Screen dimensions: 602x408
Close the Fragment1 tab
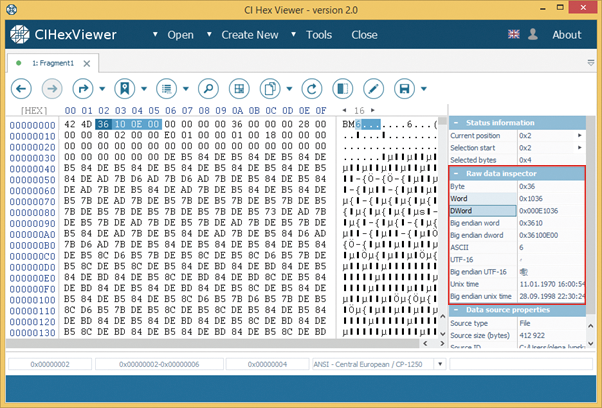[87, 64]
